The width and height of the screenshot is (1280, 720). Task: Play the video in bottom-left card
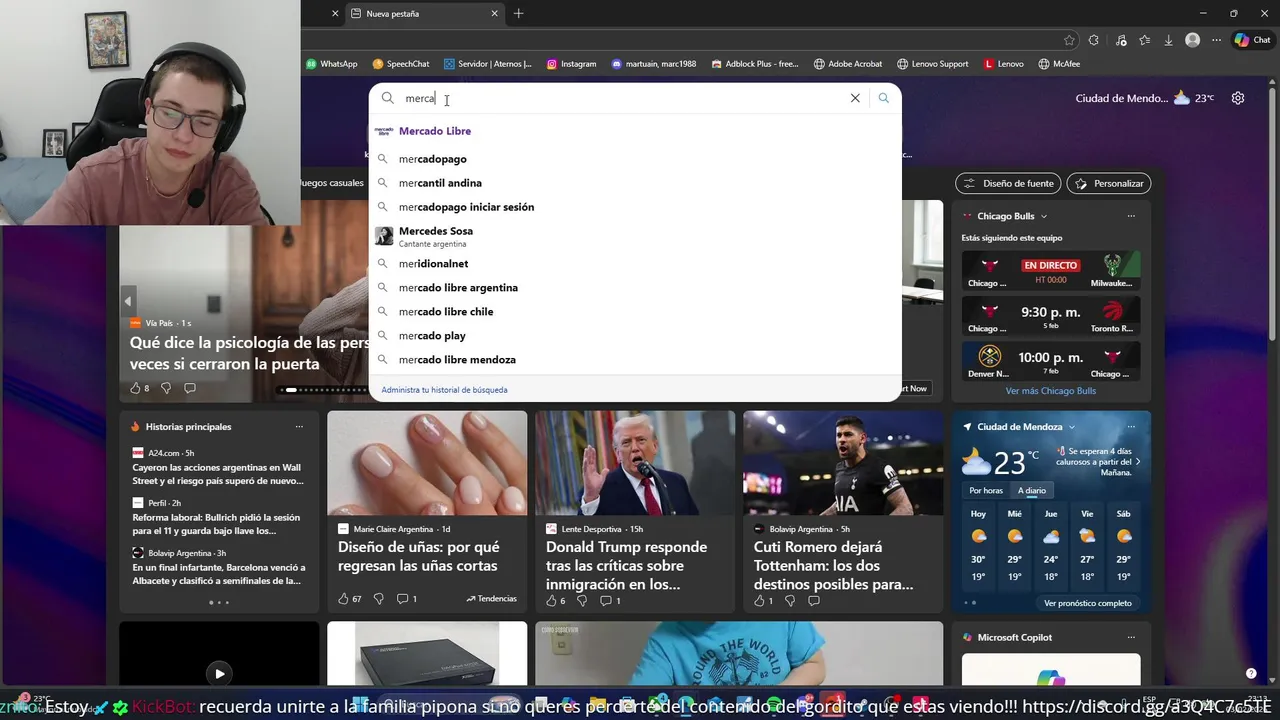(219, 673)
